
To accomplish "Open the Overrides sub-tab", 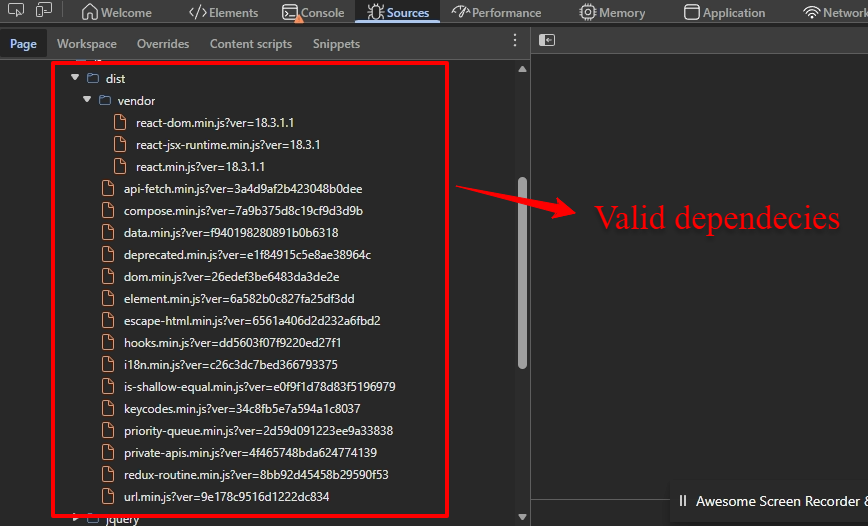I will 163,44.
